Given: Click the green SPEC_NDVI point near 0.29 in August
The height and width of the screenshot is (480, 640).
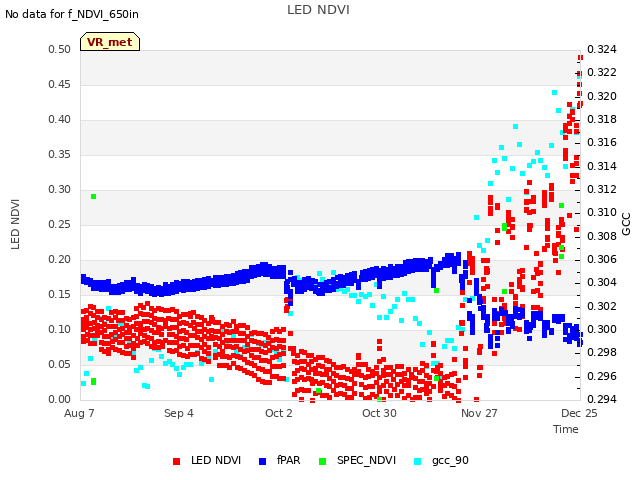Looking at the screenshot, I should 93,197.
